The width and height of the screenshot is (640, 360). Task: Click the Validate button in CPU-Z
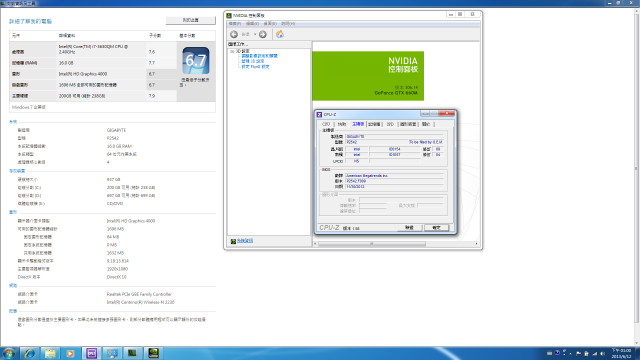pos(409,228)
